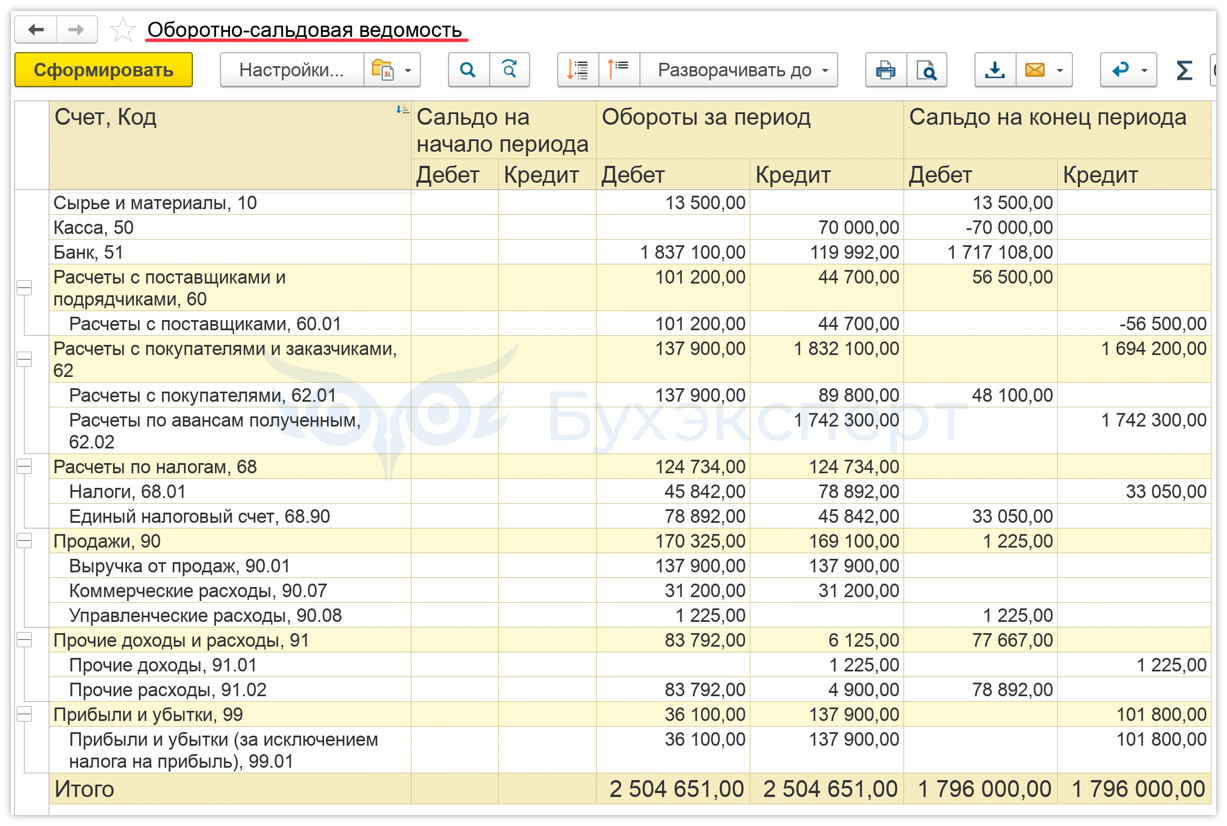The width and height of the screenshot is (1227, 826).
Task: Click the forward navigation arrow
Action: click(76, 30)
